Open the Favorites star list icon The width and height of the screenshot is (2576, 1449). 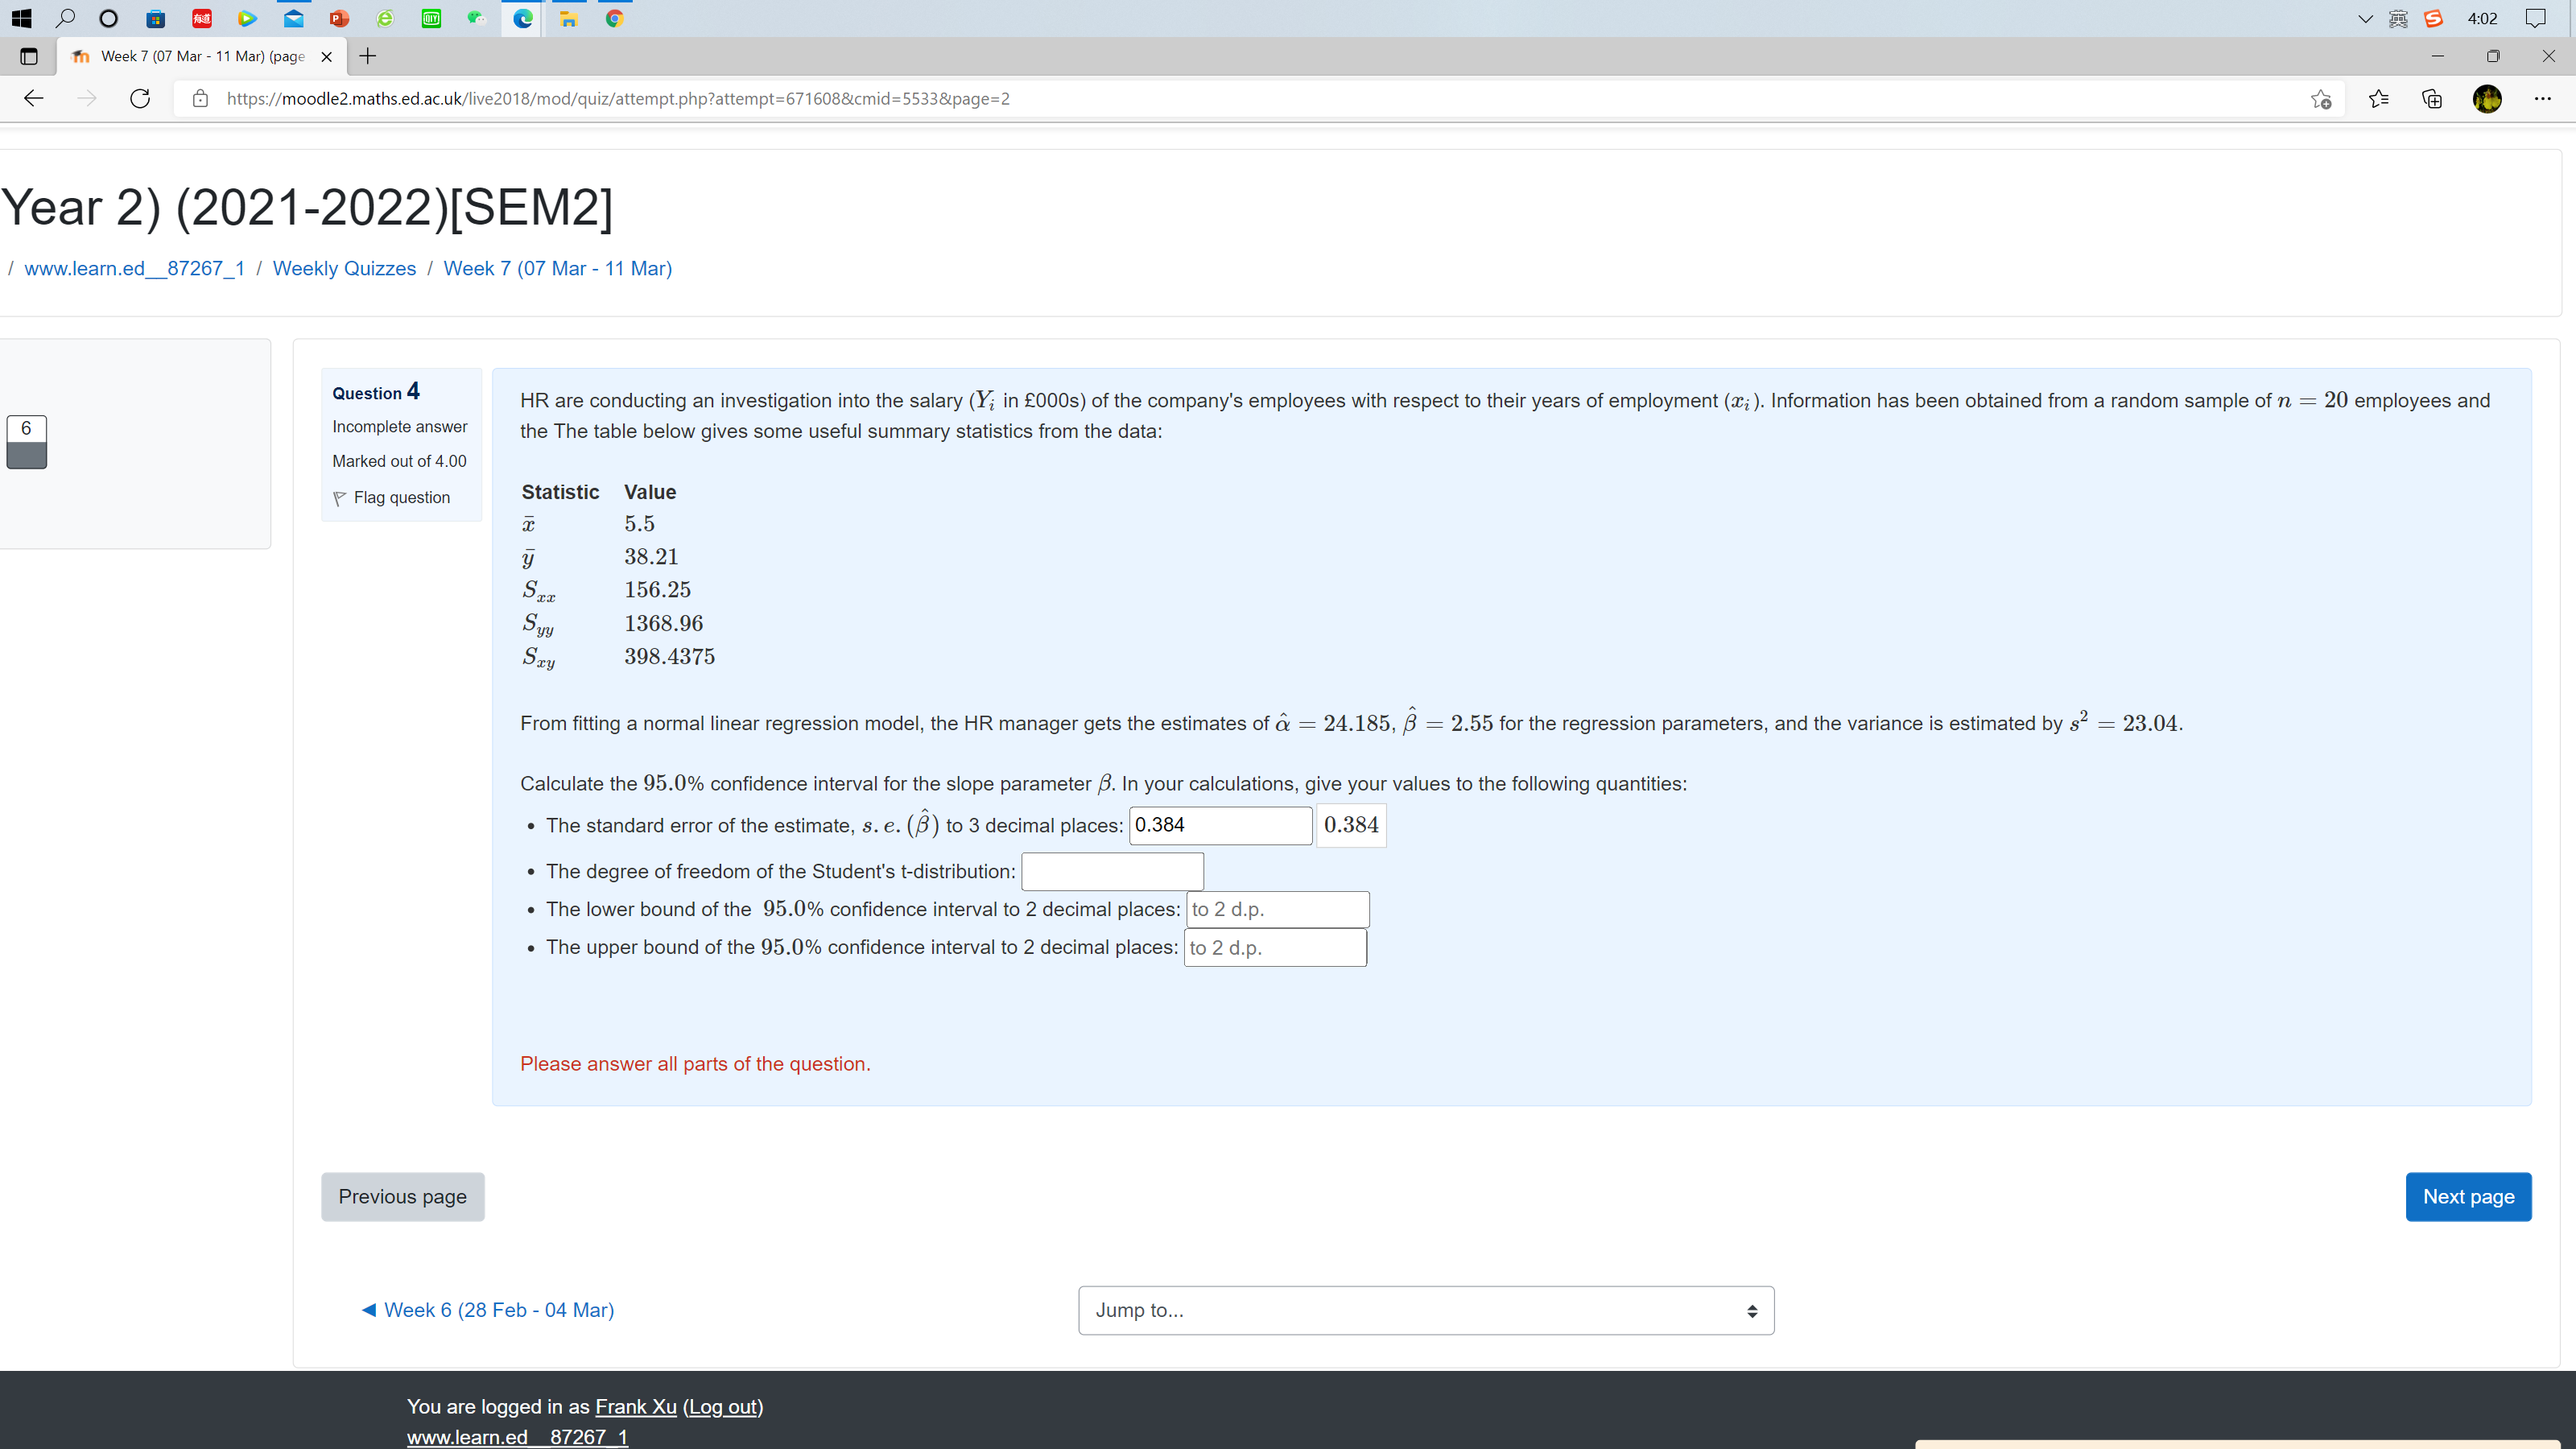(x=2379, y=98)
